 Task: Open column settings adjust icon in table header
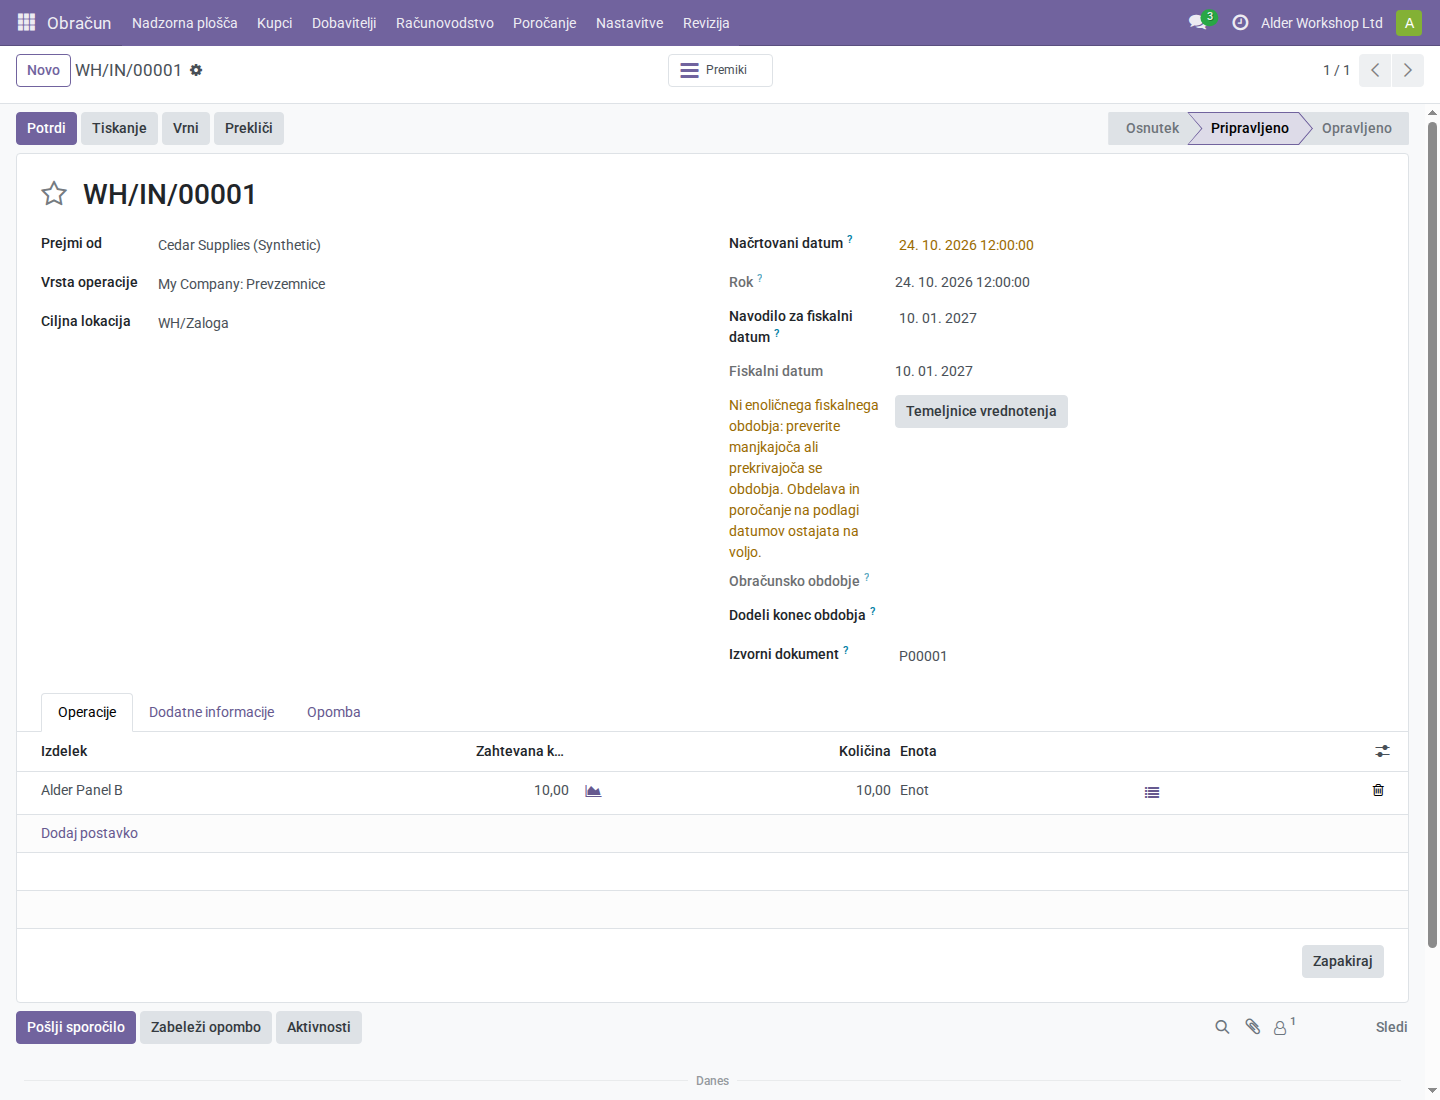(1382, 751)
